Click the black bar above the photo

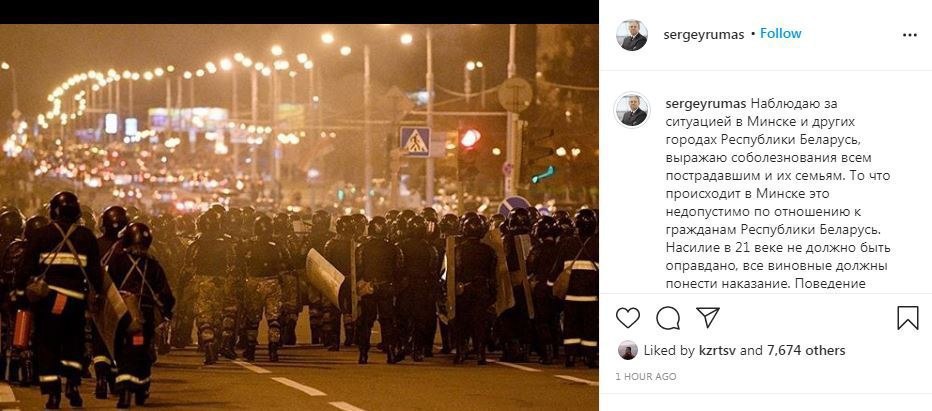(299, 12)
